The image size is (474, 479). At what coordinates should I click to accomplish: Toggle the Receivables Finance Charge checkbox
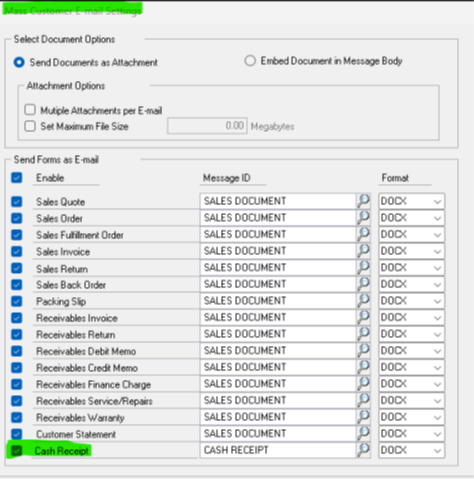pyautogui.click(x=17, y=384)
